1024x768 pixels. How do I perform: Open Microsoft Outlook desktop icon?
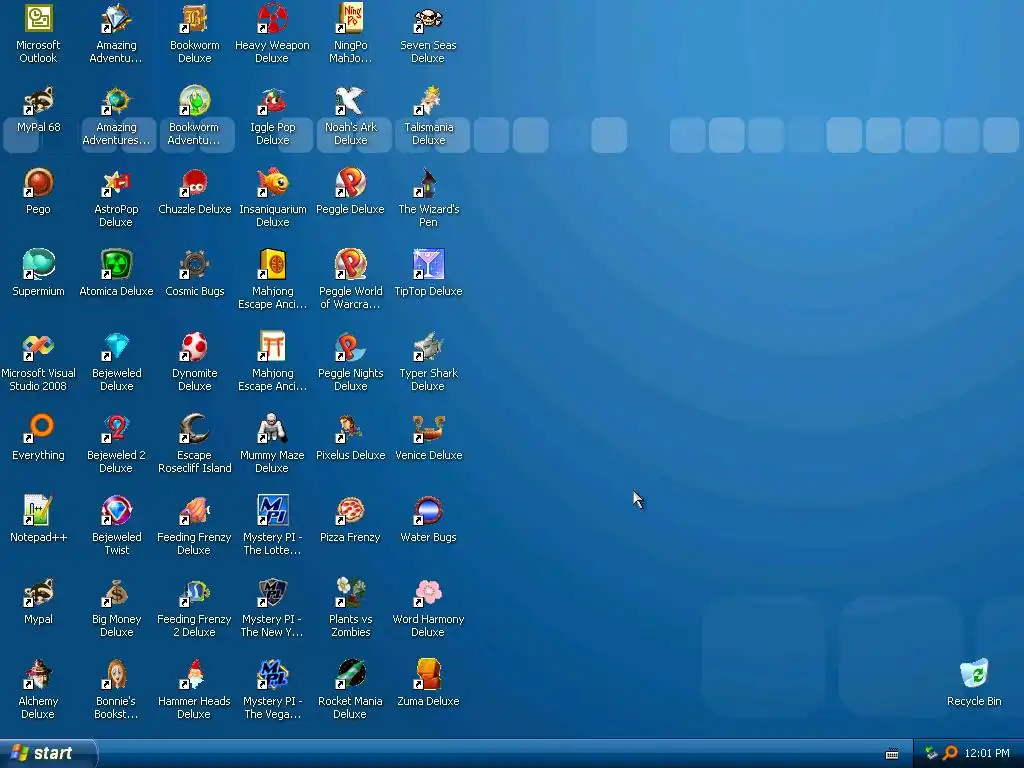click(x=38, y=18)
